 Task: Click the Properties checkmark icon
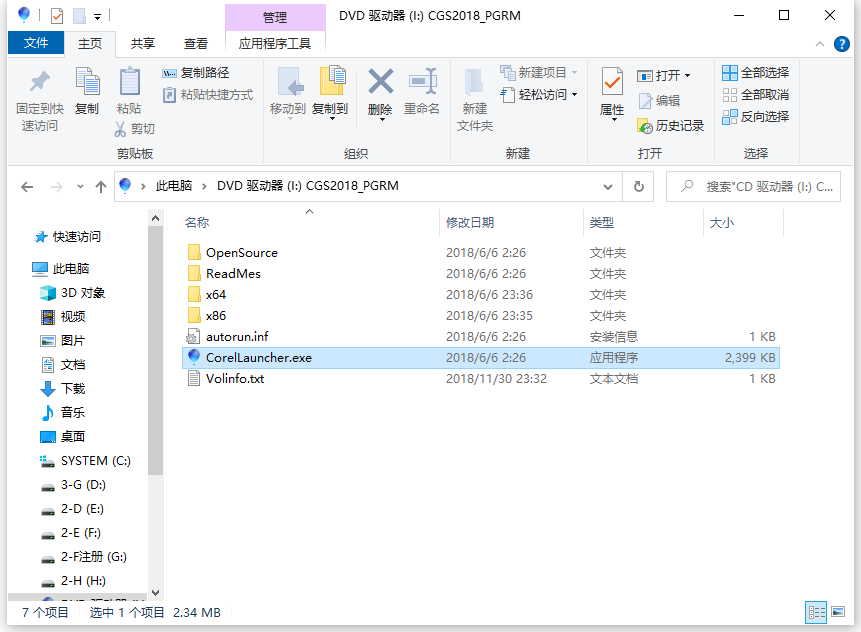612,82
